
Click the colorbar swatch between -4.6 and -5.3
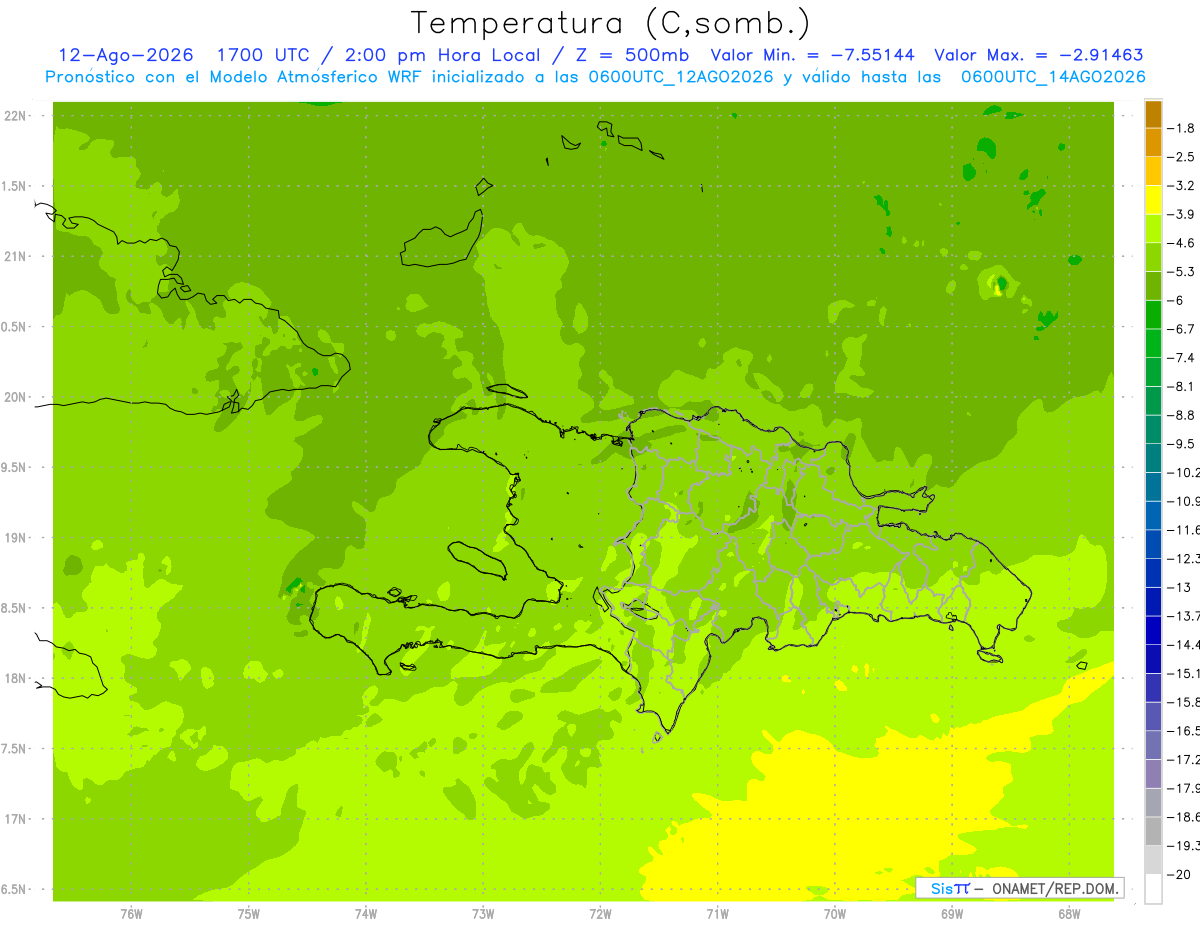(x=1153, y=257)
